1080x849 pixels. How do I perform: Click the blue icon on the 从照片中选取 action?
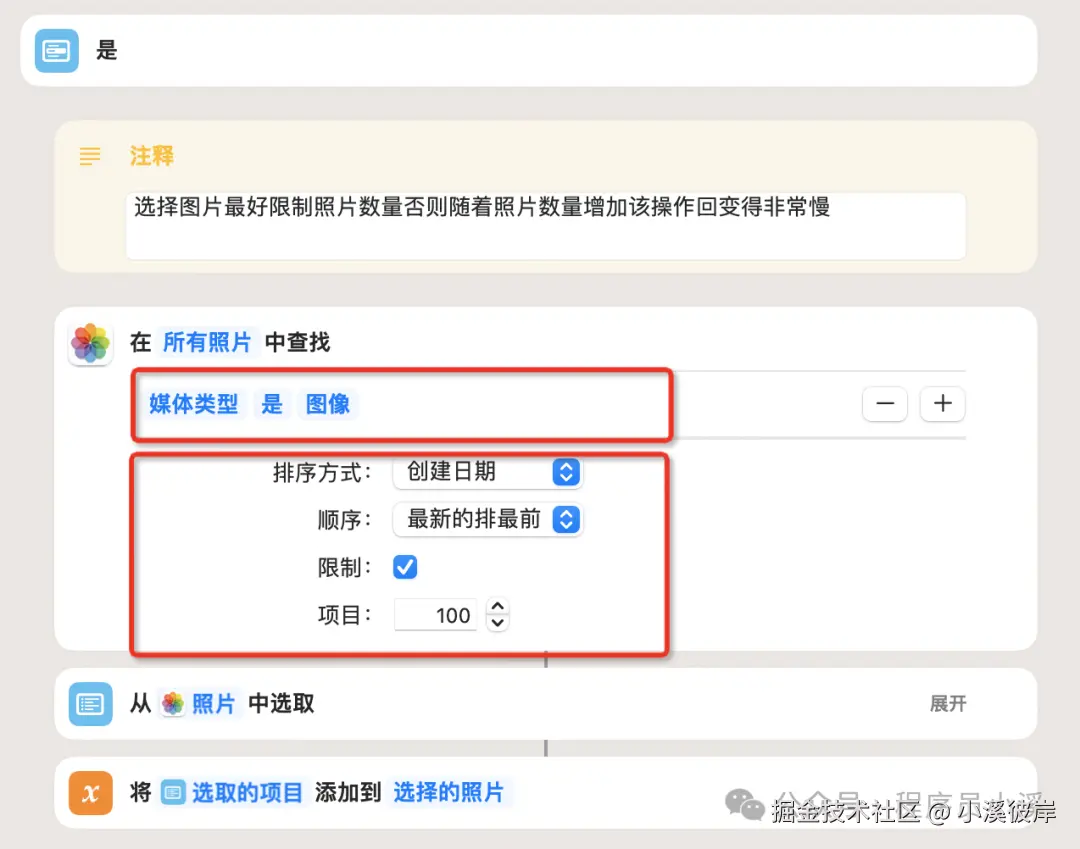point(90,703)
